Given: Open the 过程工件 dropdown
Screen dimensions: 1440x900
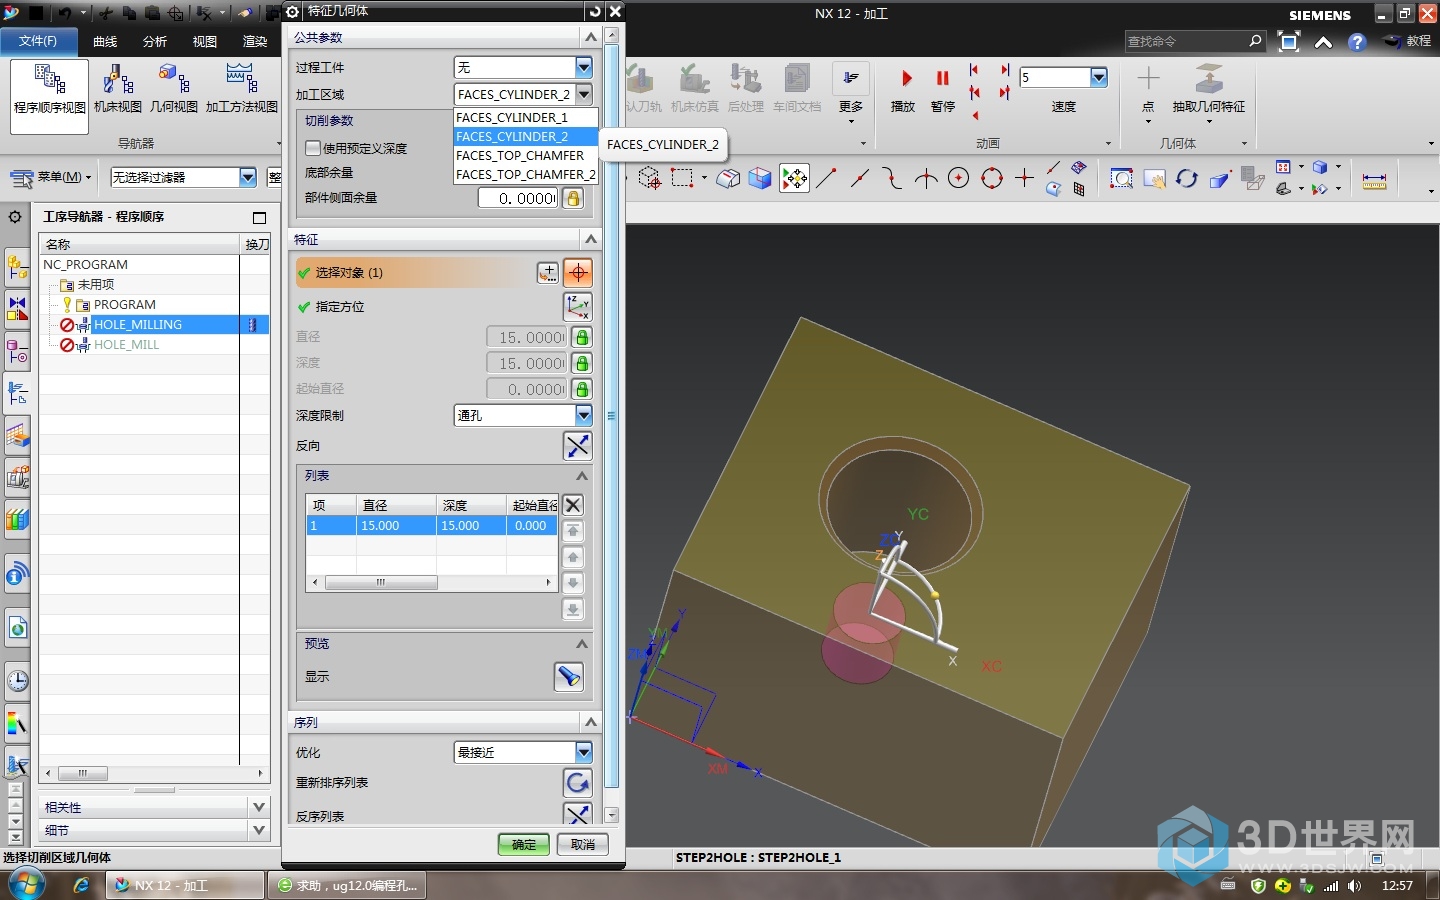Looking at the screenshot, I should [x=584, y=67].
